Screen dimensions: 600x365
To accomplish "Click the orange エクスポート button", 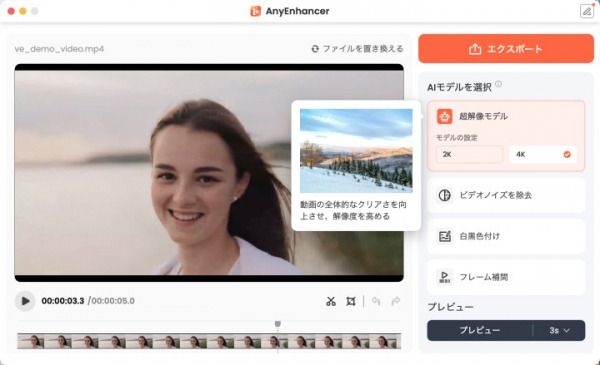I will click(506, 49).
